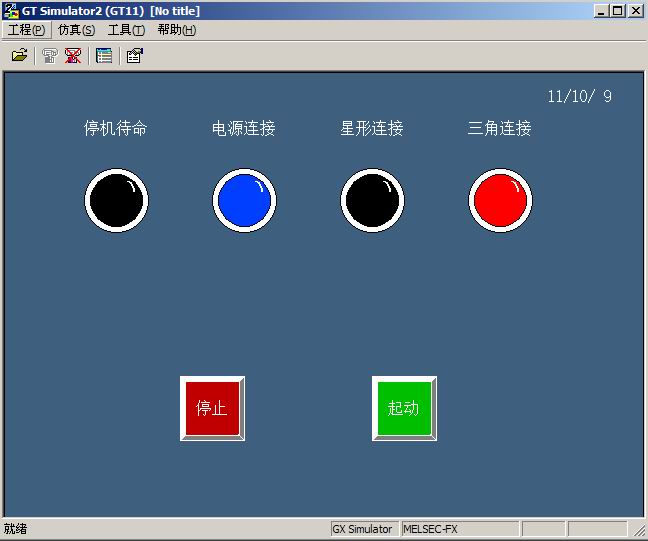
Task: Click the GX Simulator status bar panel
Action: coord(364,529)
